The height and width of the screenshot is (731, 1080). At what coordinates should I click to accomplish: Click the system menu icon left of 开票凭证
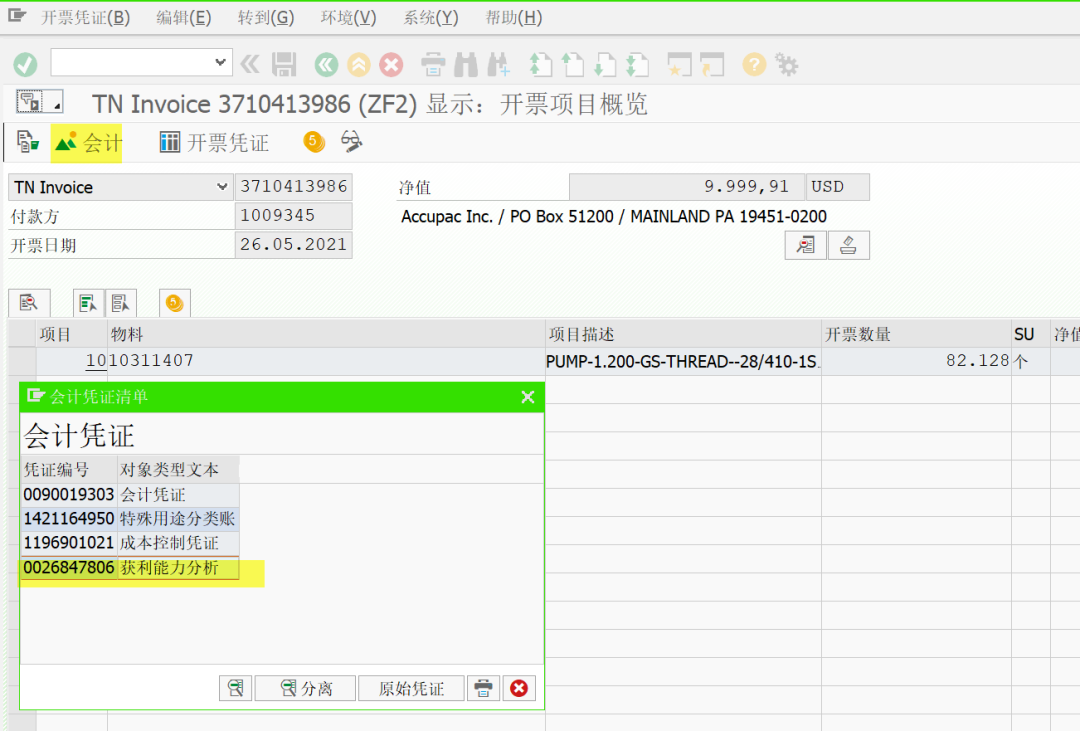point(17,16)
